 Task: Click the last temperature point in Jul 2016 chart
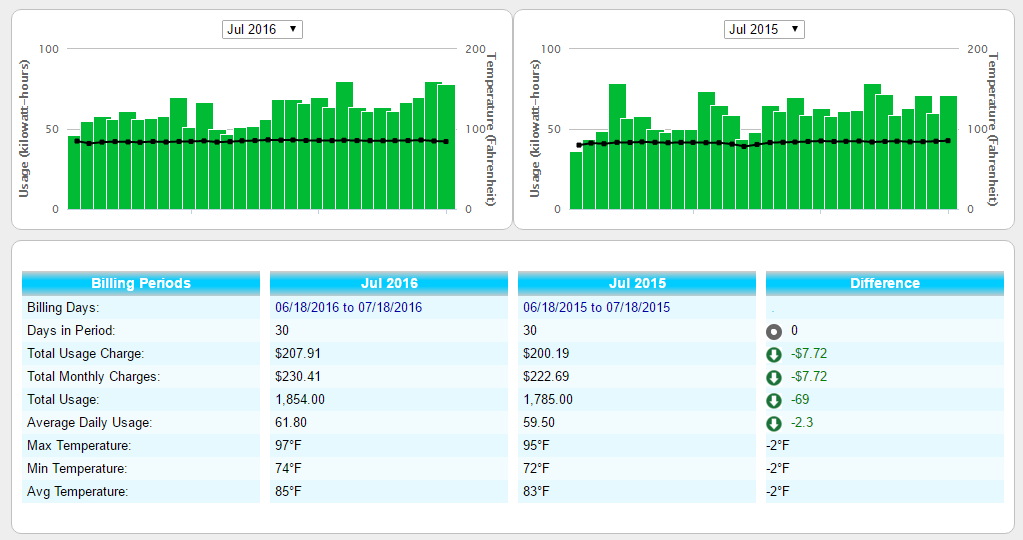(446, 142)
